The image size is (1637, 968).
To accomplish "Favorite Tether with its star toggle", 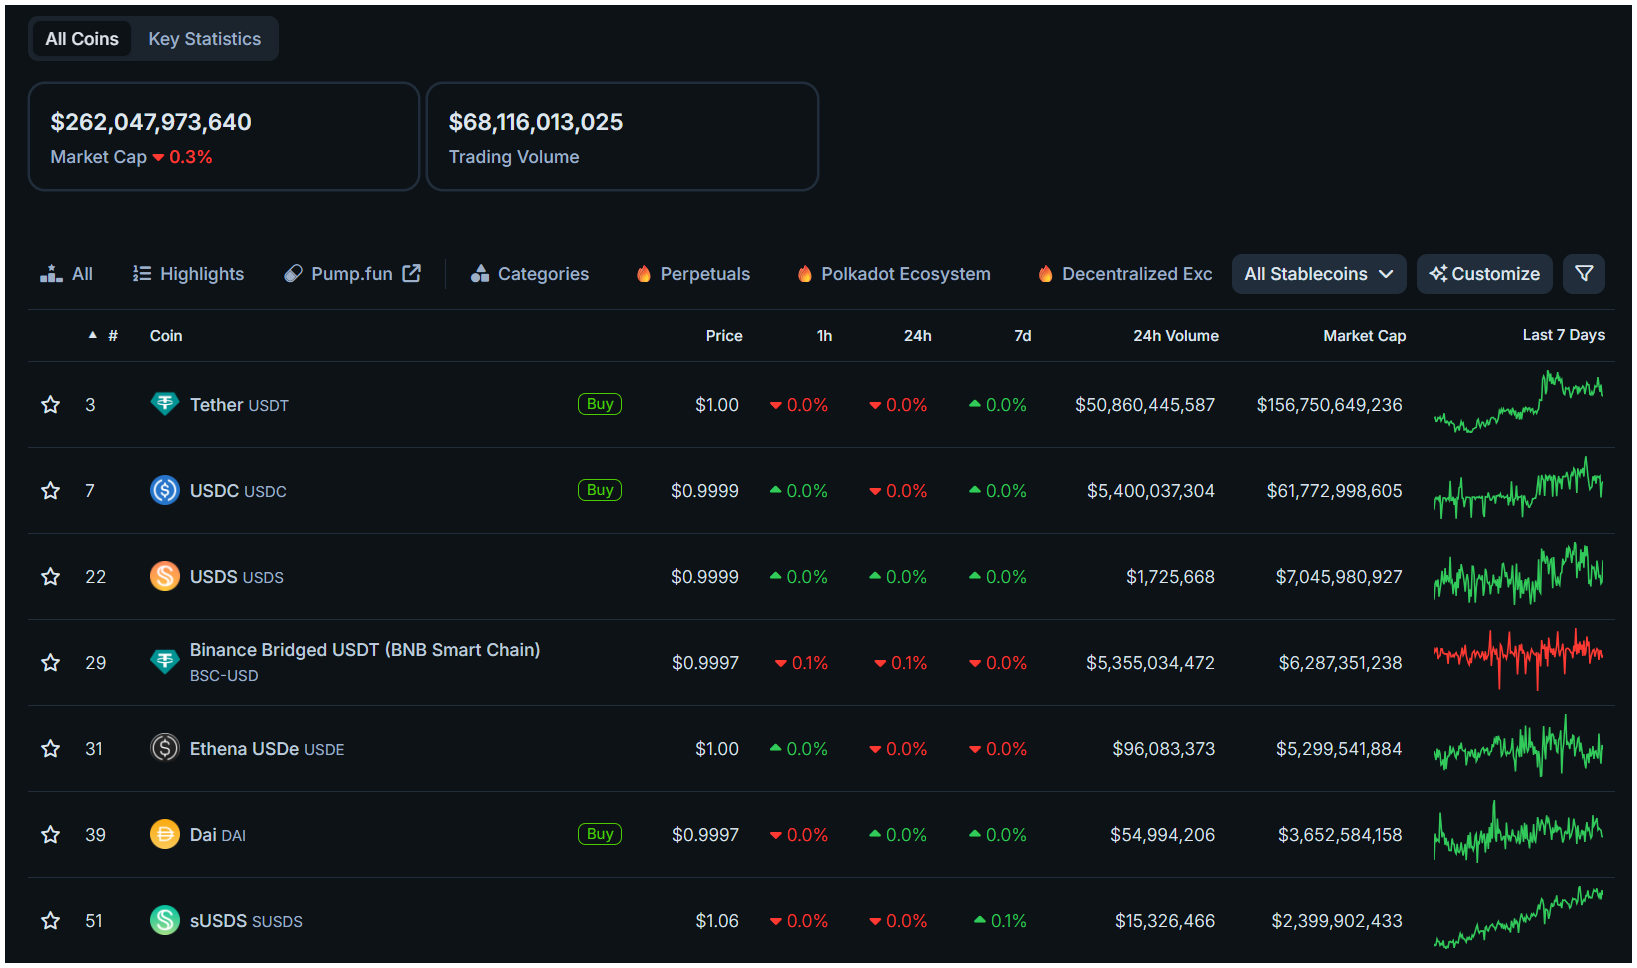I will coord(50,404).
